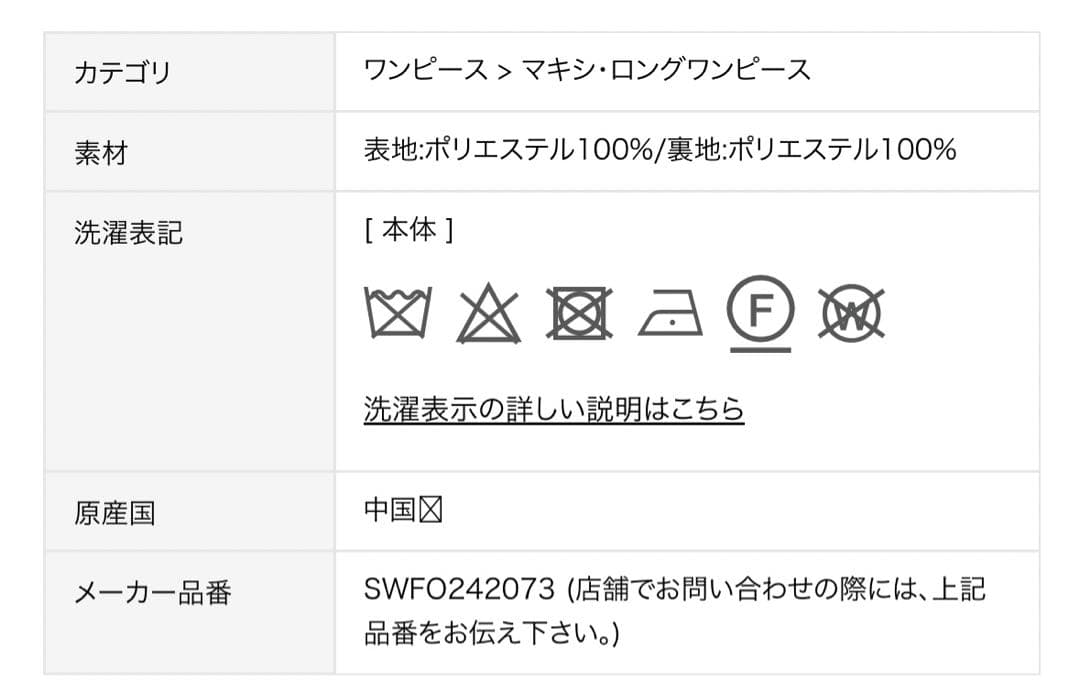The width and height of the screenshot is (1080, 683).
Task: Click the store inquiry note text
Action: point(776,591)
